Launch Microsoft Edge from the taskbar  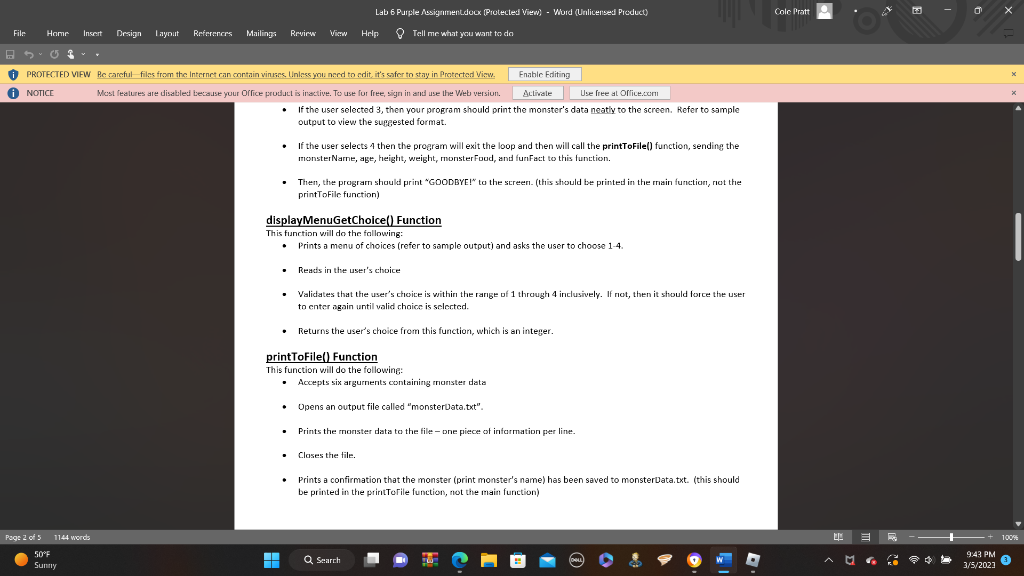tap(459, 560)
